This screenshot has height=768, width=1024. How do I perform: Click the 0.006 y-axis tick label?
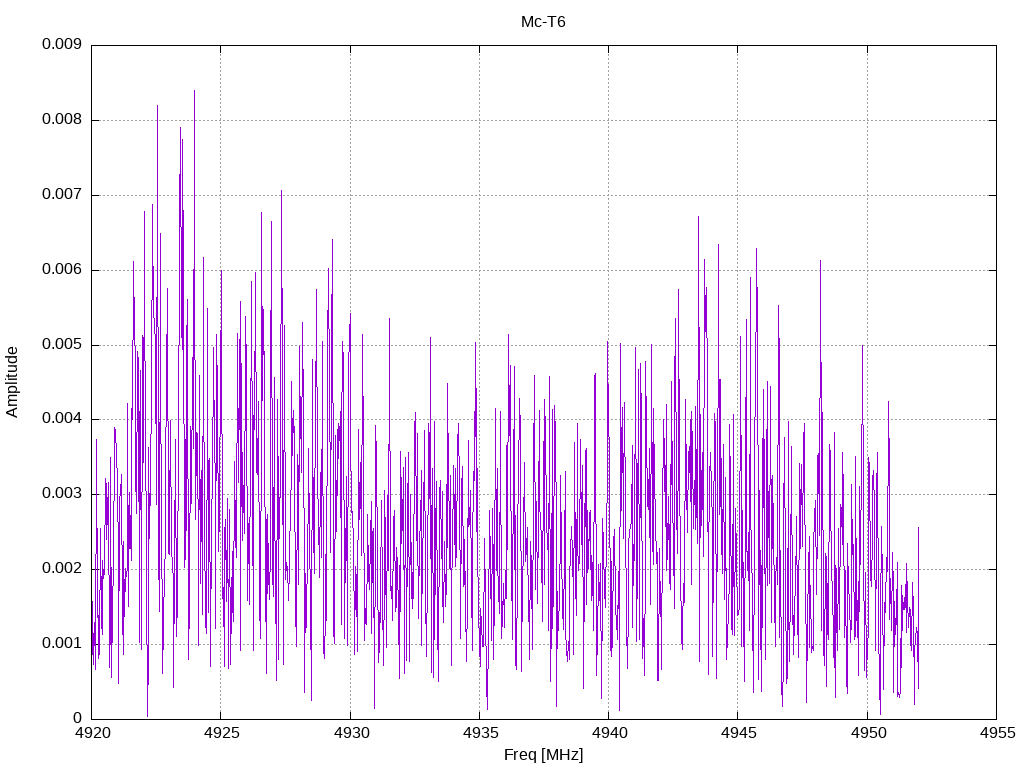pos(62,269)
